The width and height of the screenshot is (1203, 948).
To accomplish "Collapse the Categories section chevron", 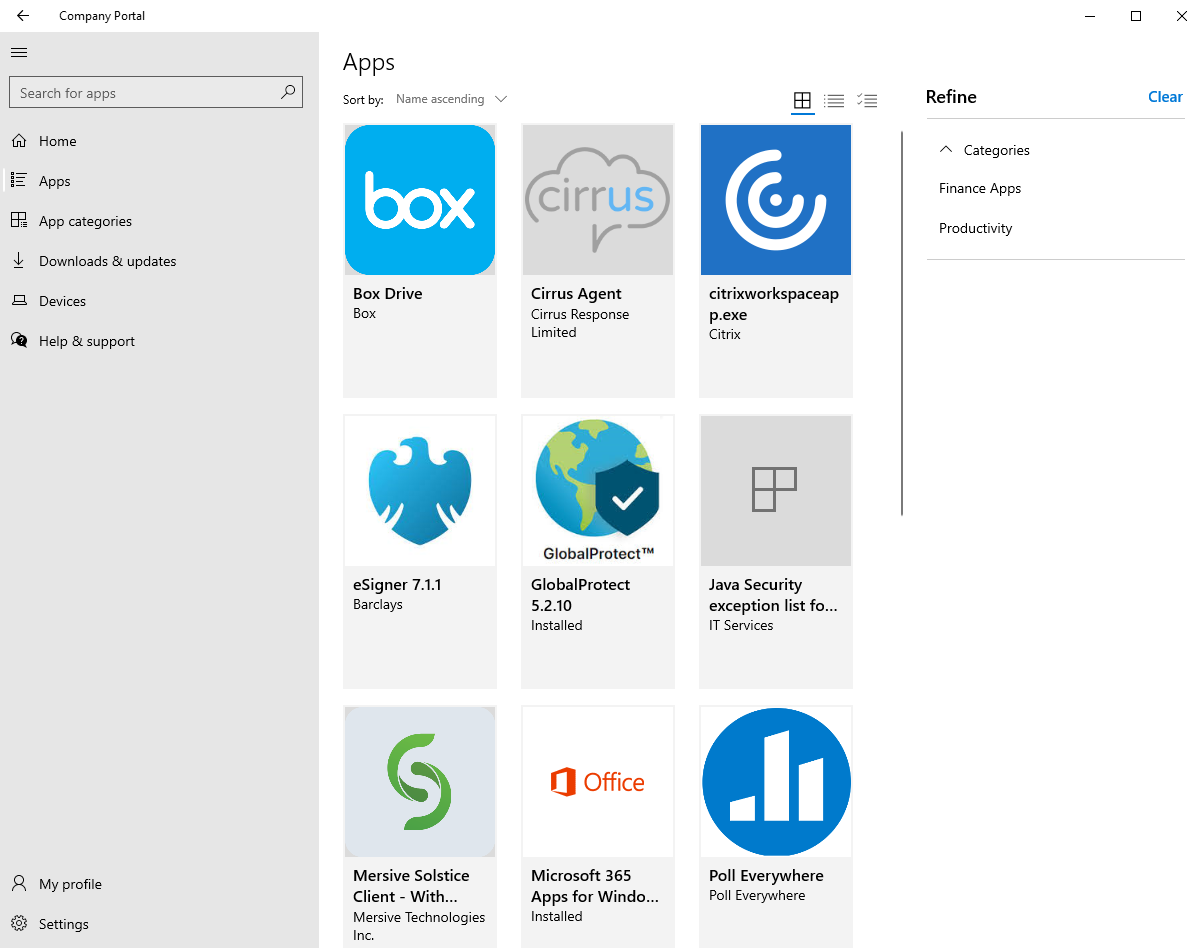I will tap(946, 149).
